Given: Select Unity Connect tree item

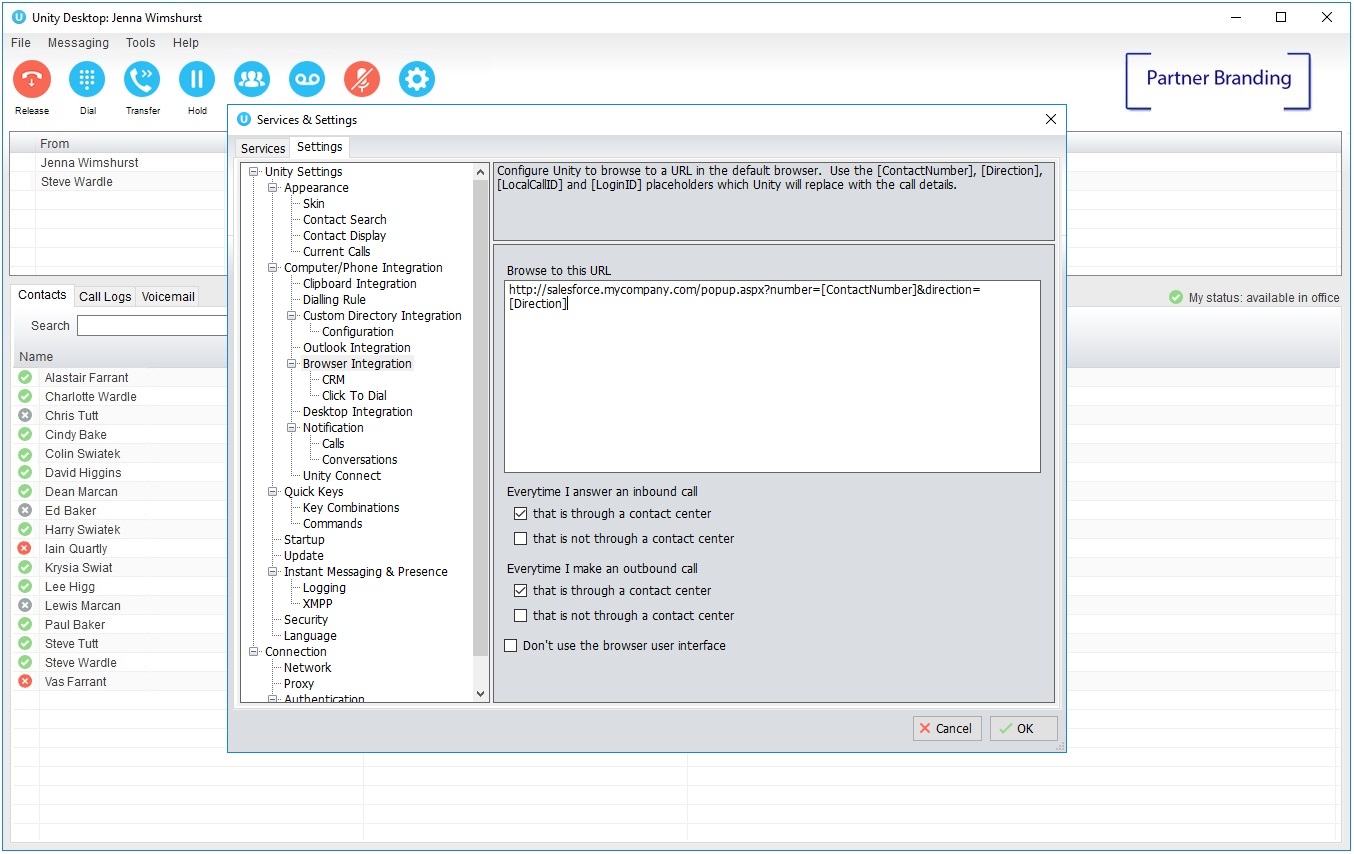Looking at the screenshot, I should pos(342,476).
